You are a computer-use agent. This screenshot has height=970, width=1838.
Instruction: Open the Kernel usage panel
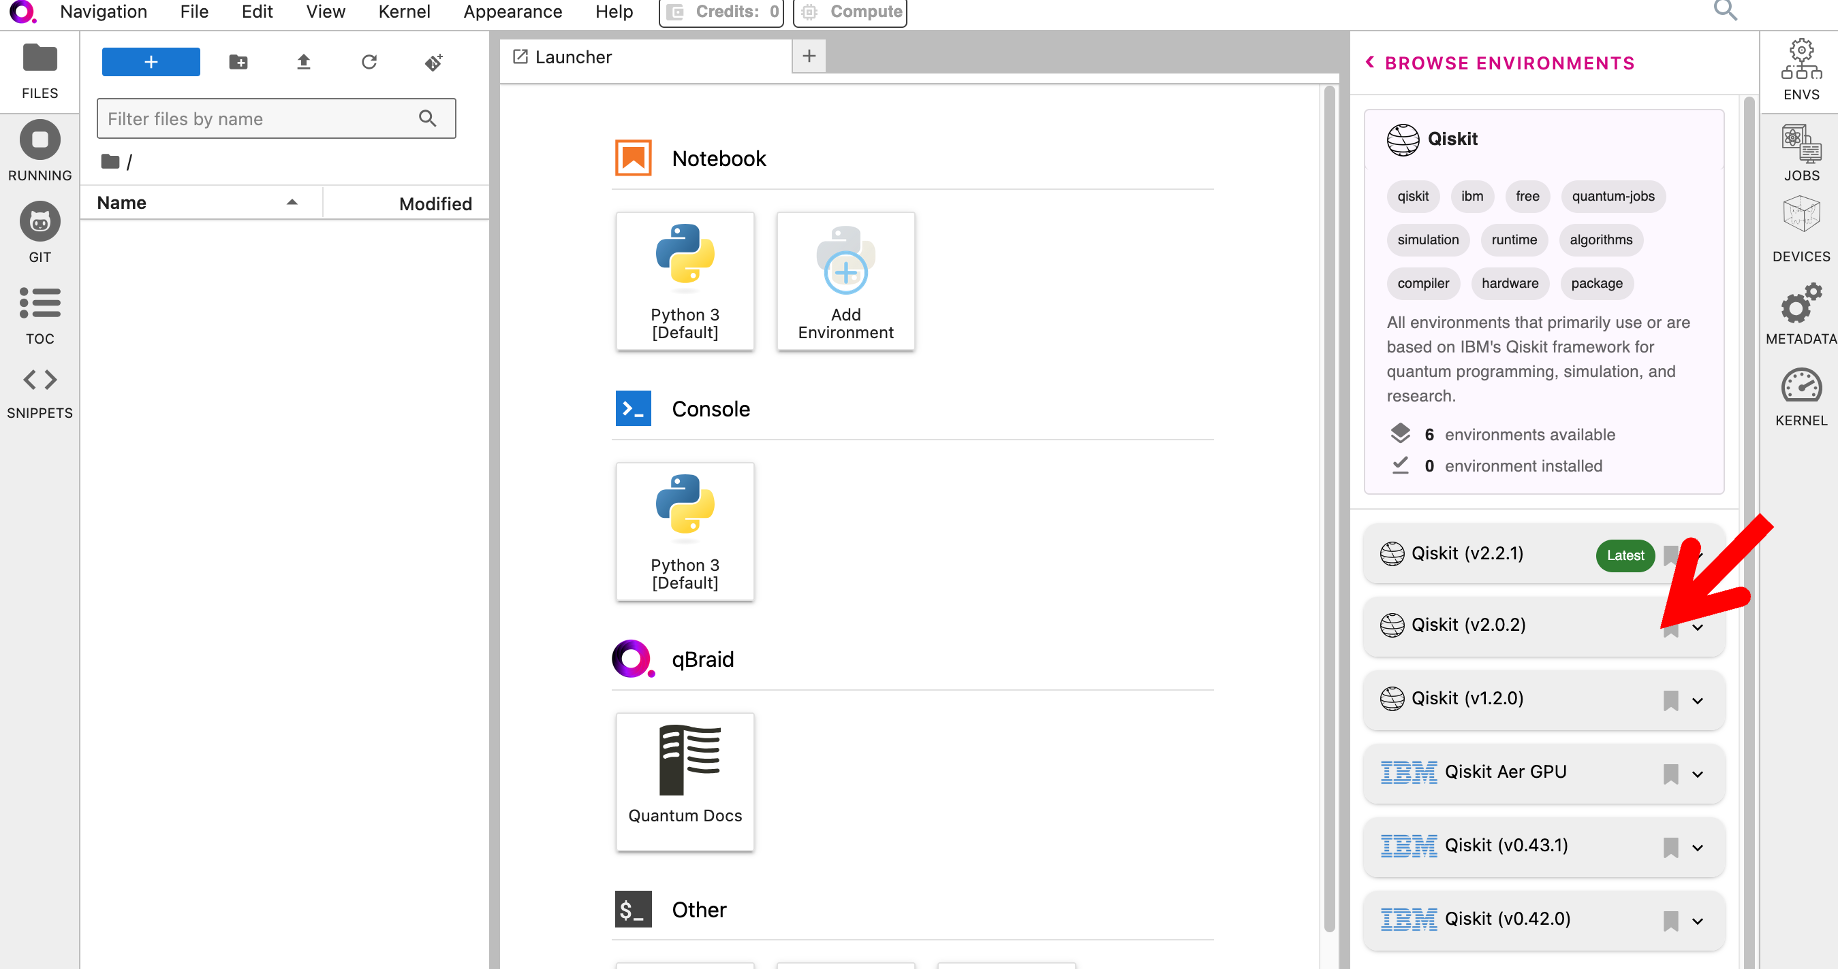point(1801,397)
